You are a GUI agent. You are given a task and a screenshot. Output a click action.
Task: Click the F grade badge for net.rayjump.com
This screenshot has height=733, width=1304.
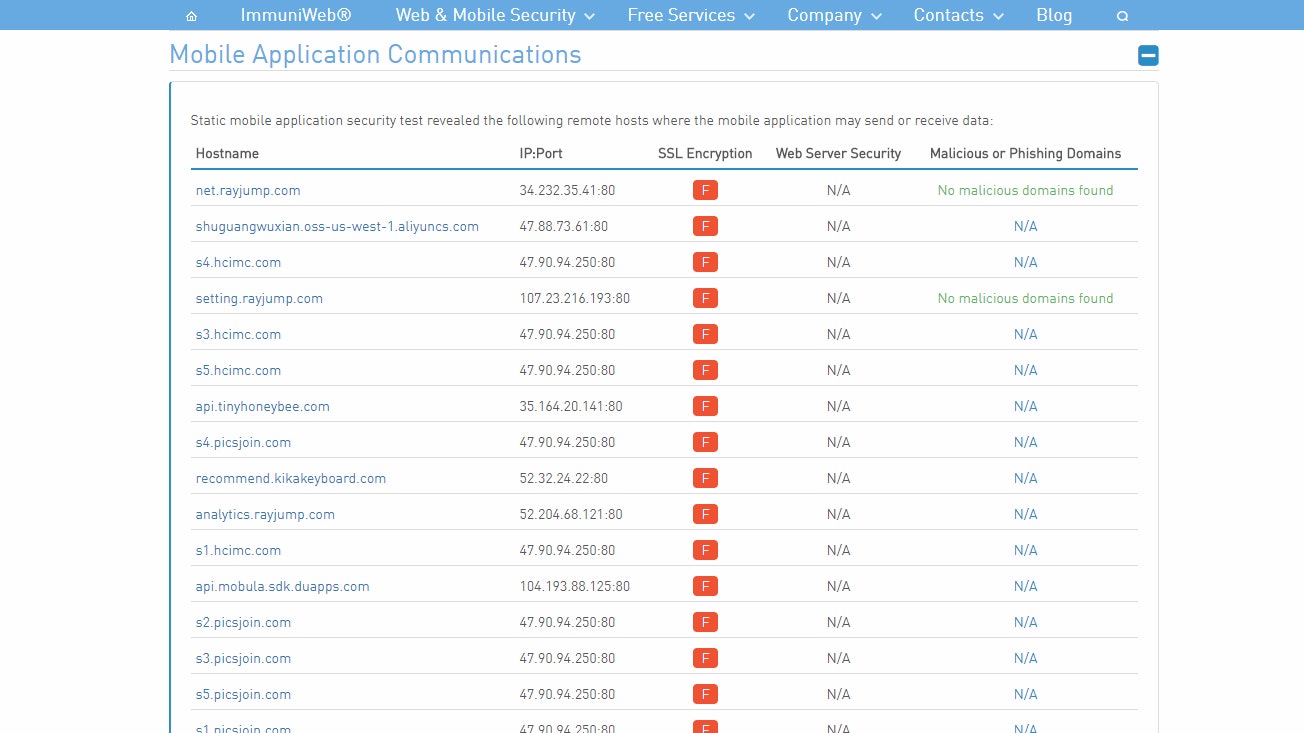(705, 190)
